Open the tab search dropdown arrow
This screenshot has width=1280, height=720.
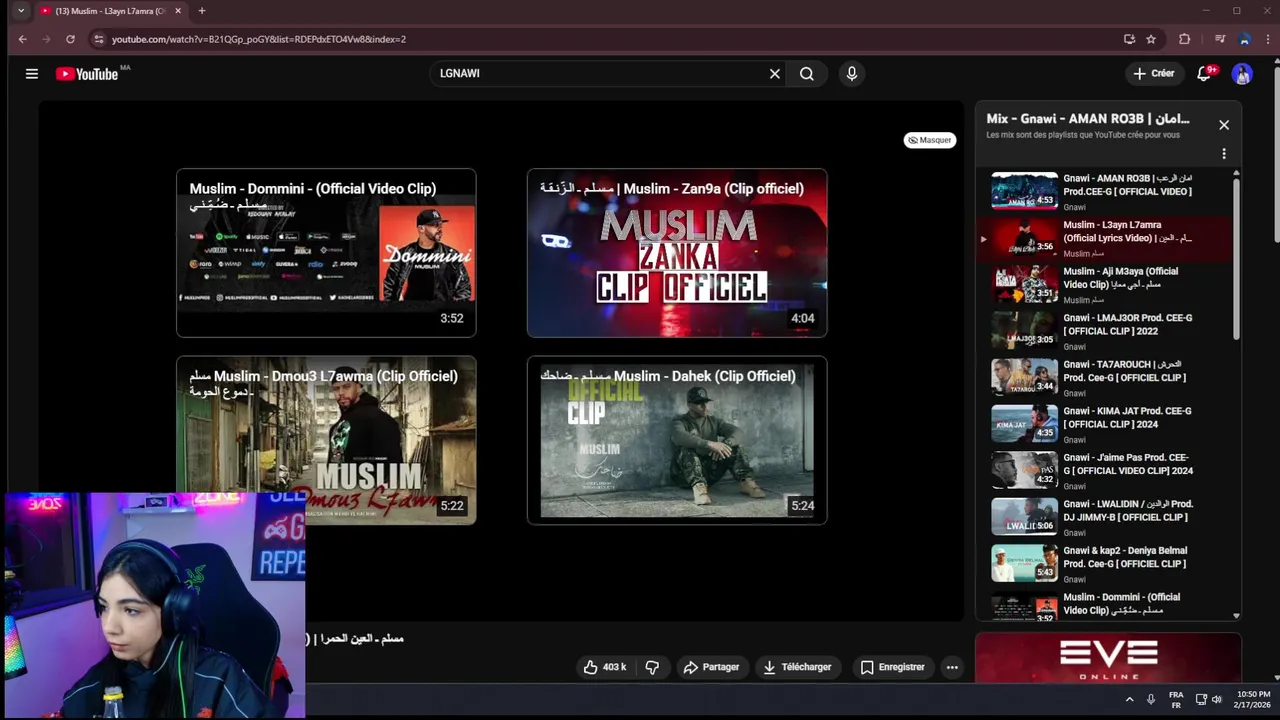pyautogui.click(x=21, y=11)
